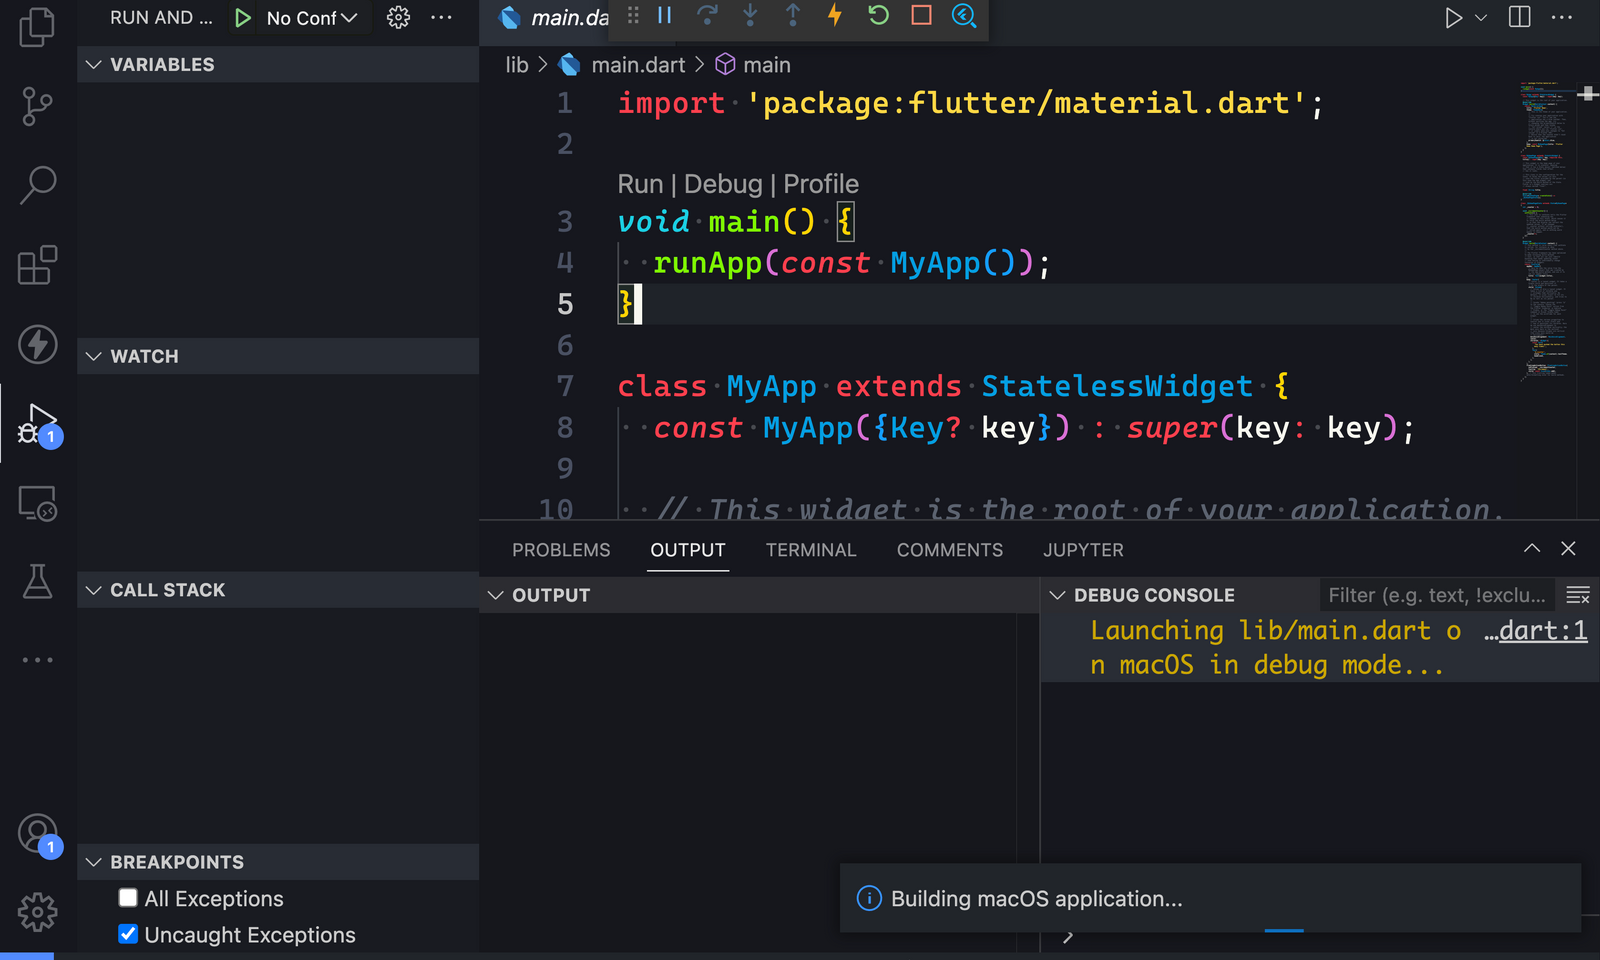Click the Debug code lens link

click(723, 184)
